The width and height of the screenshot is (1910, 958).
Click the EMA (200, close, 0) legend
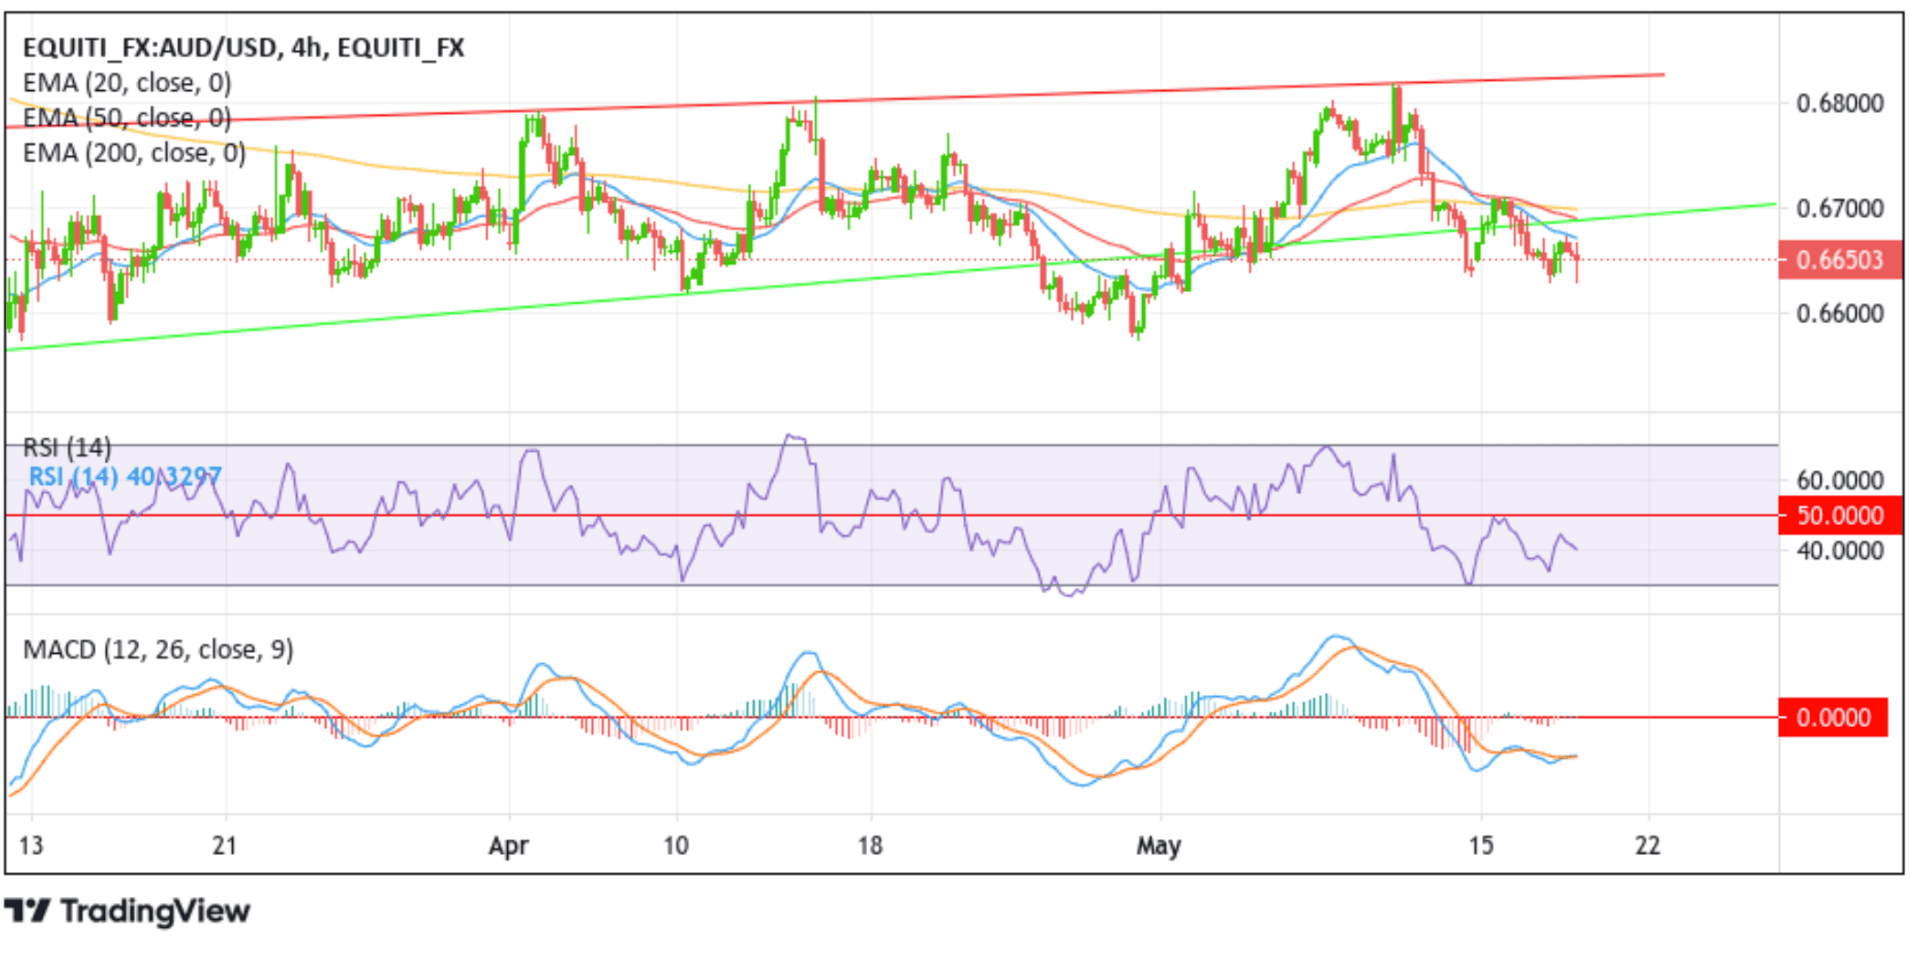pos(134,153)
